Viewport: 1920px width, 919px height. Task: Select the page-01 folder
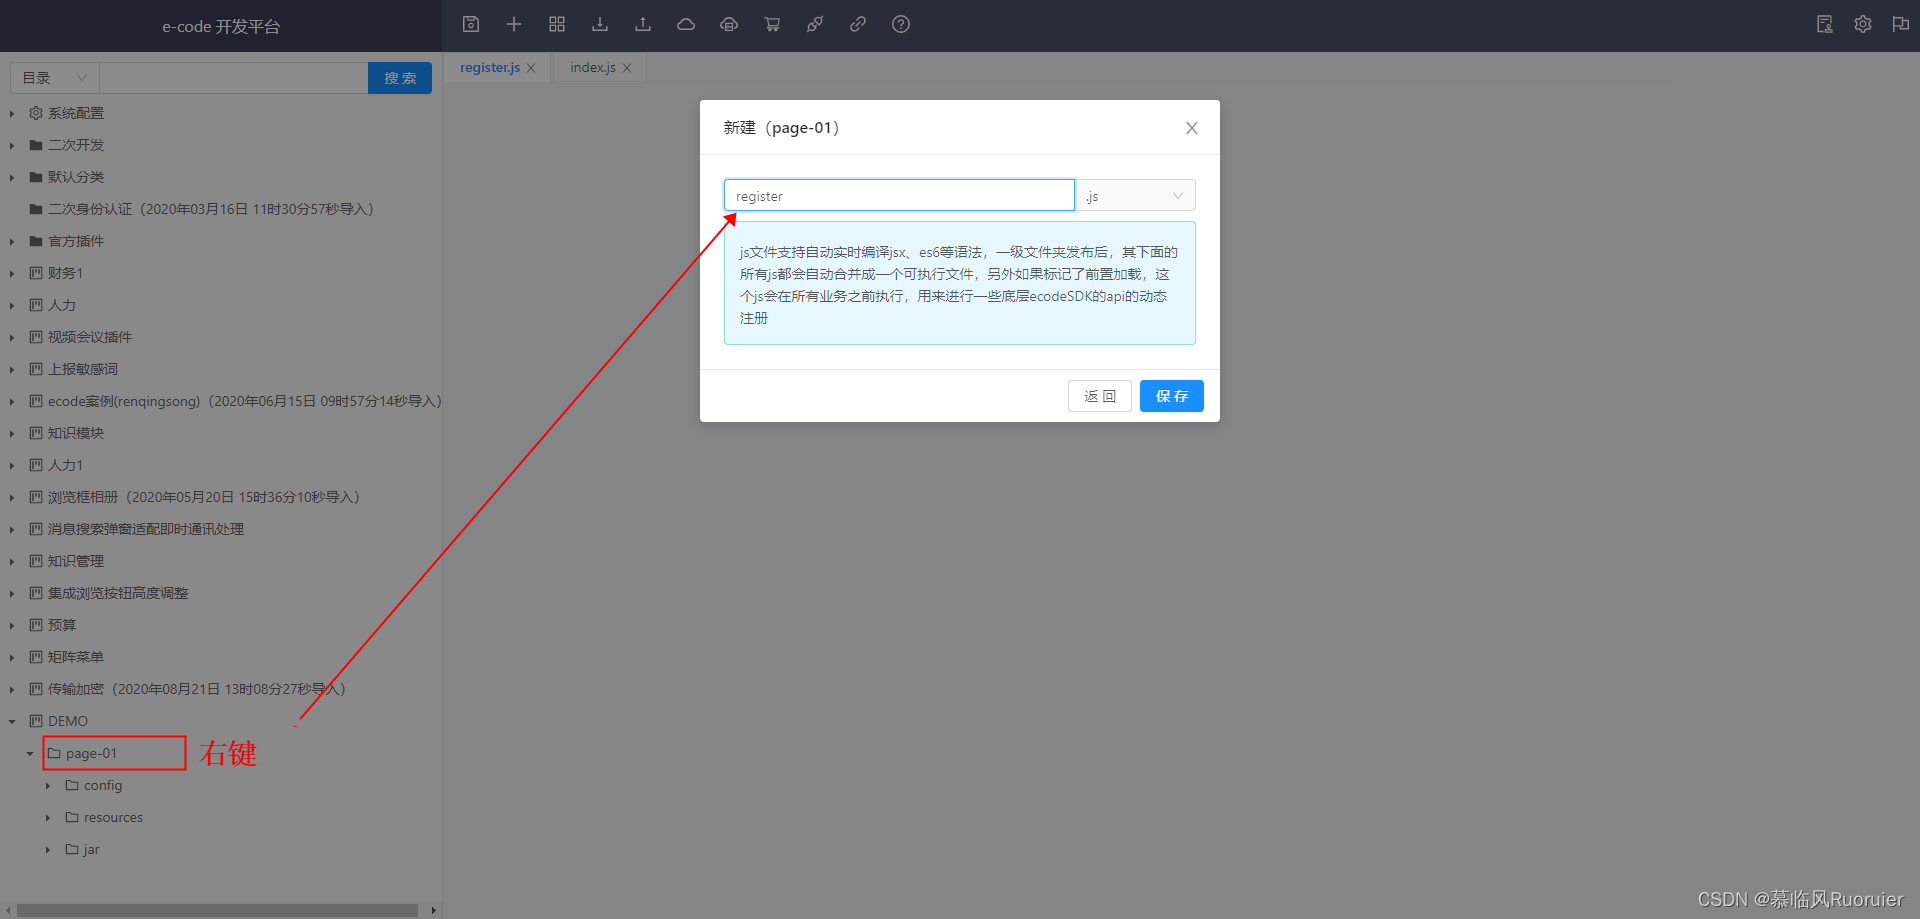tap(91, 753)
